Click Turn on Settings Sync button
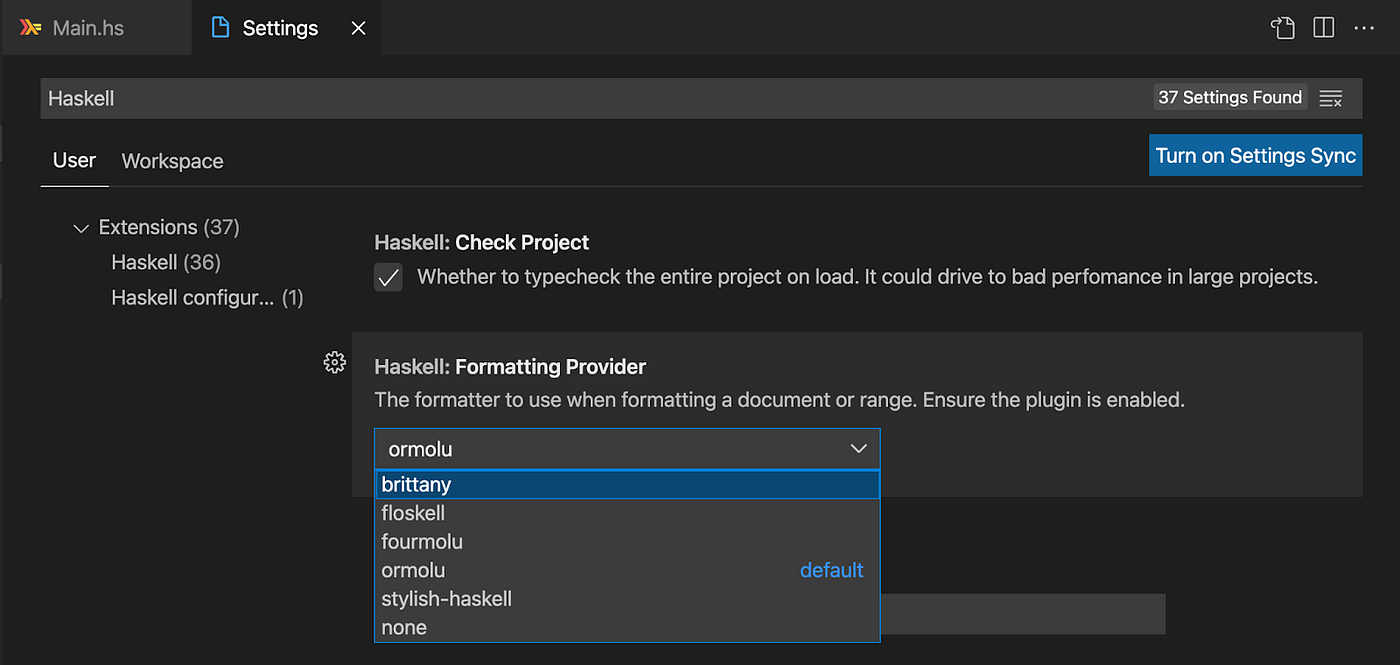 click(x=1255, y=156)
